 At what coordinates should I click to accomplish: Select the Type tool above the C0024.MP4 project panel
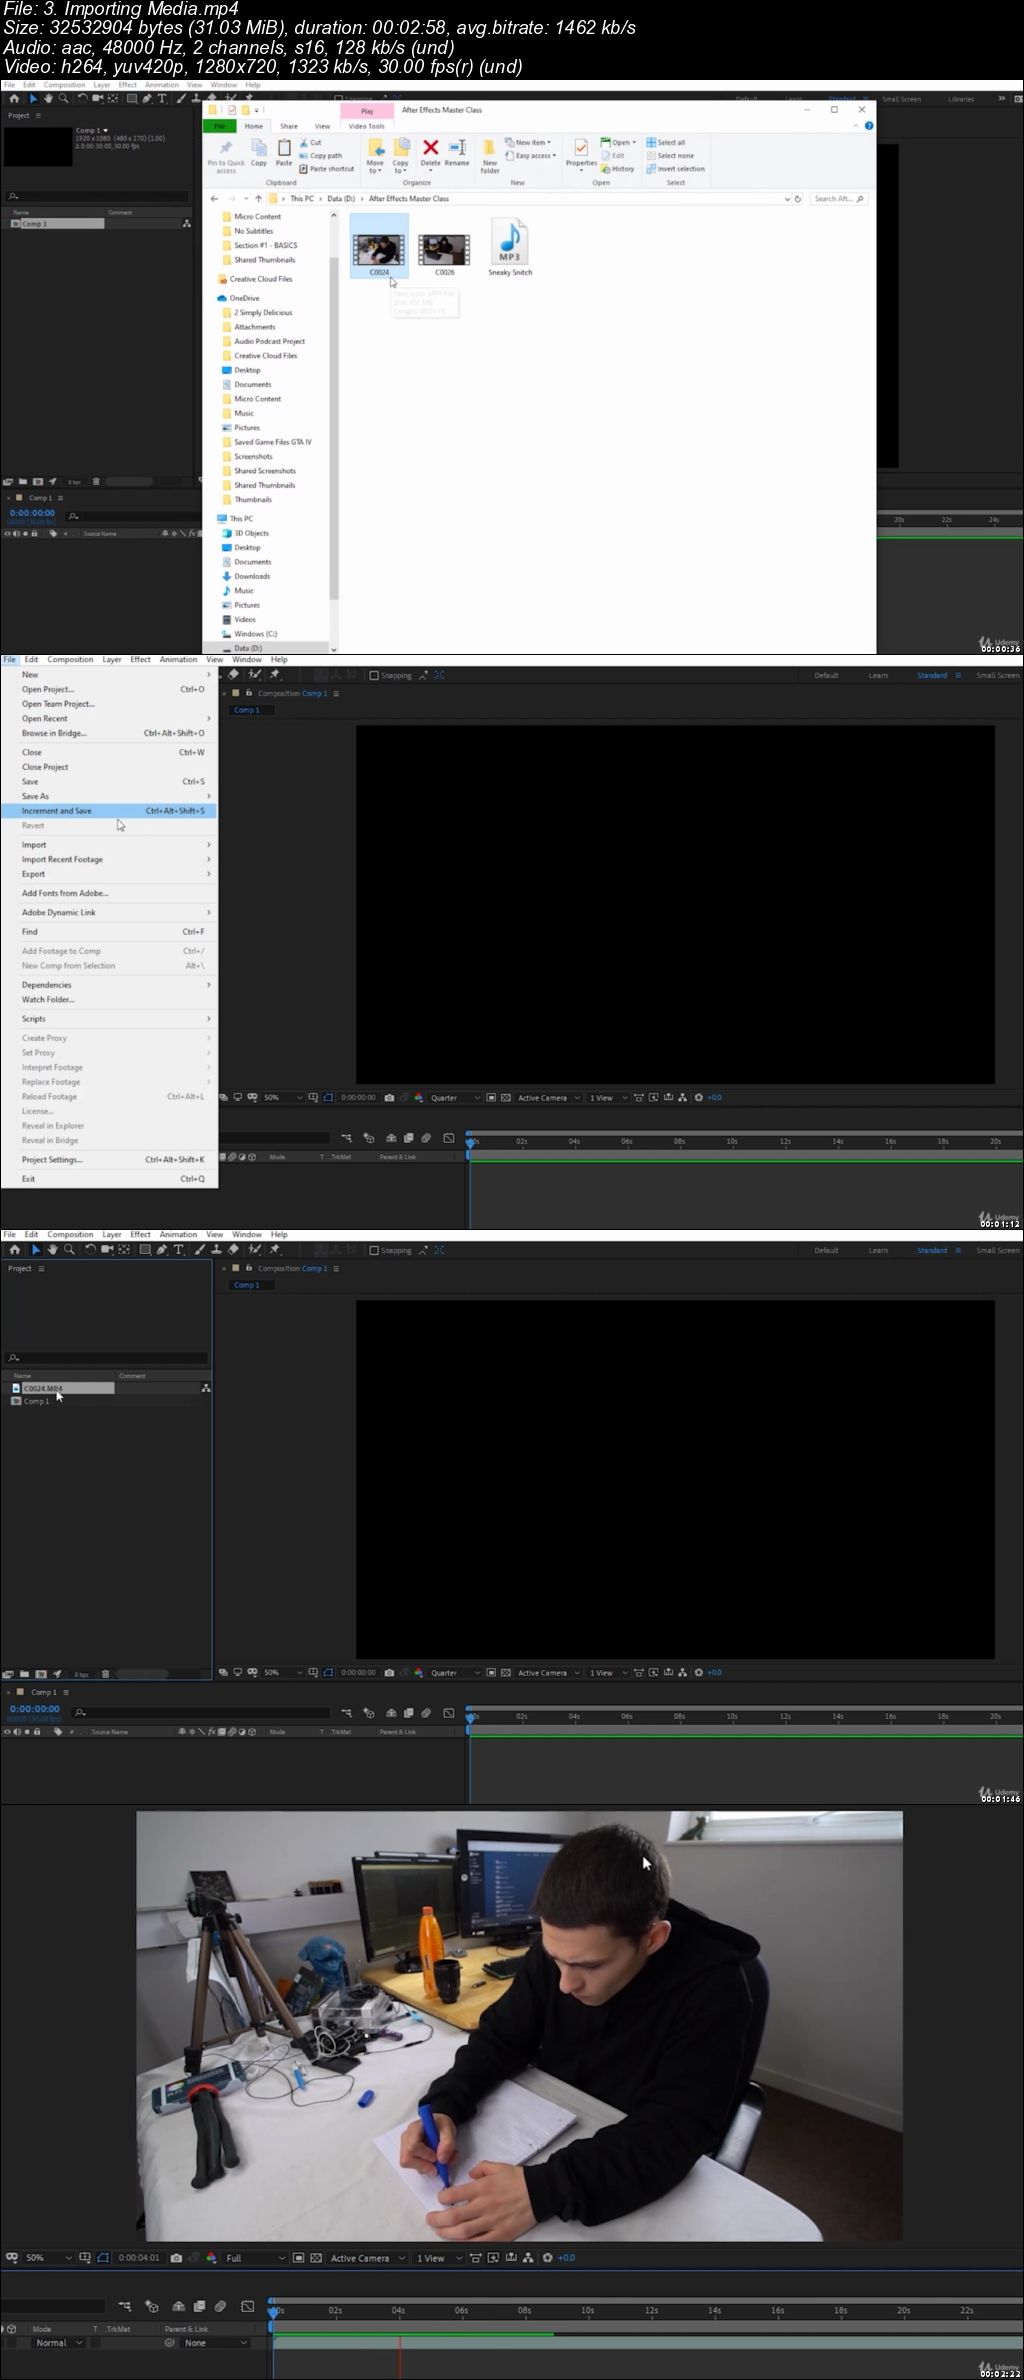coord(178,1249)
